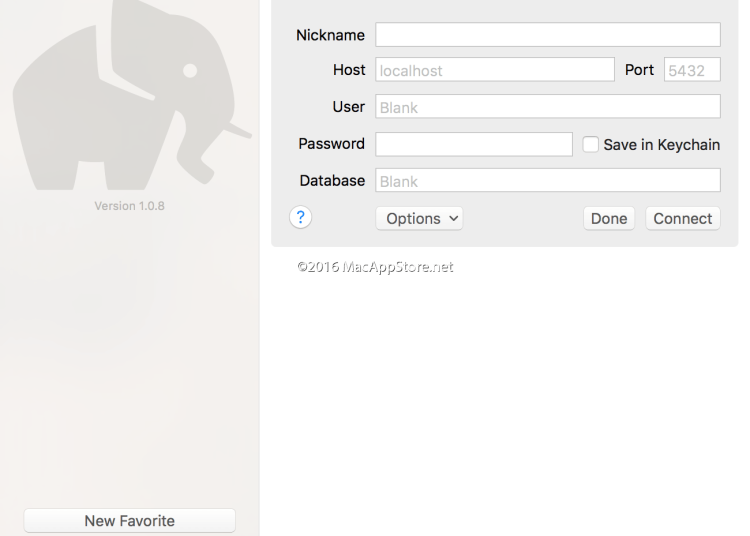This screenshot has width=750, height=536.
Task: Click the Connect button
Action: pyautogui.click(x=683, y=218)
